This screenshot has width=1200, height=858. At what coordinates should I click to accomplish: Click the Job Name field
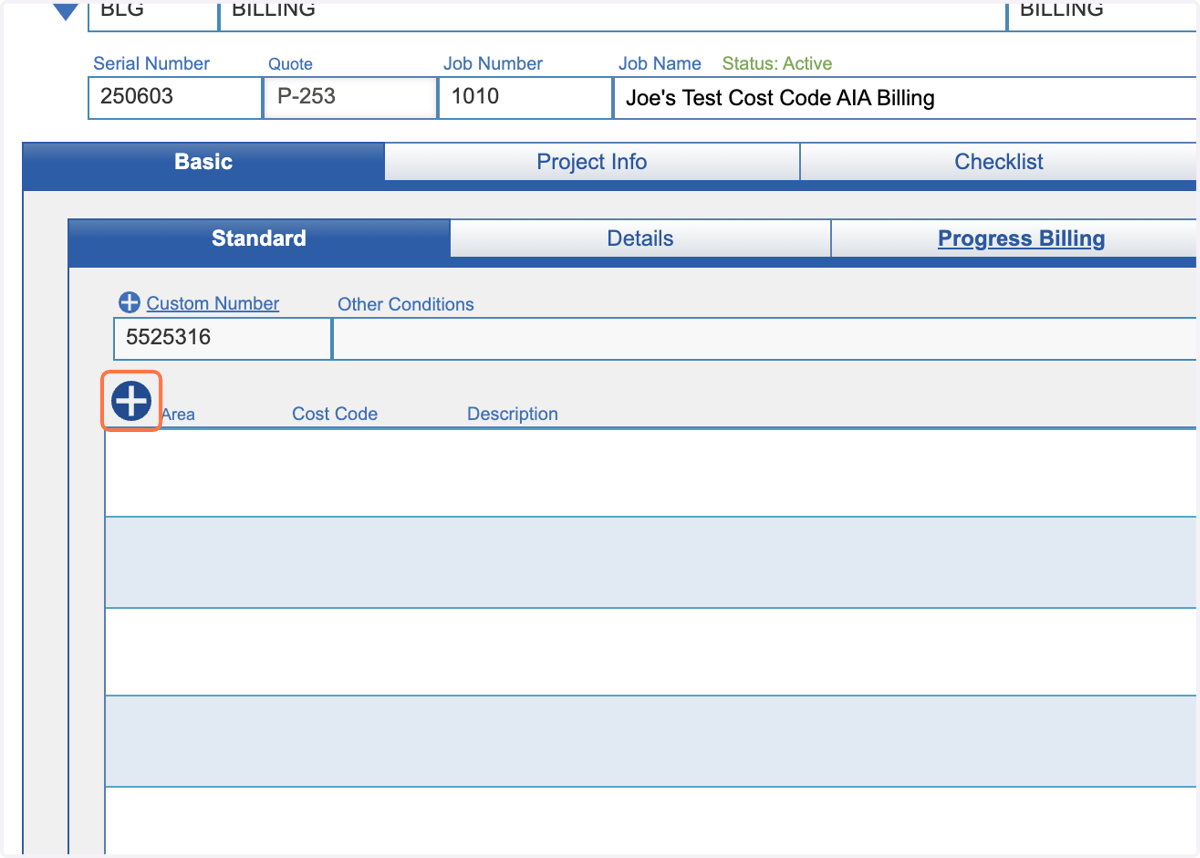coord(905,98)
